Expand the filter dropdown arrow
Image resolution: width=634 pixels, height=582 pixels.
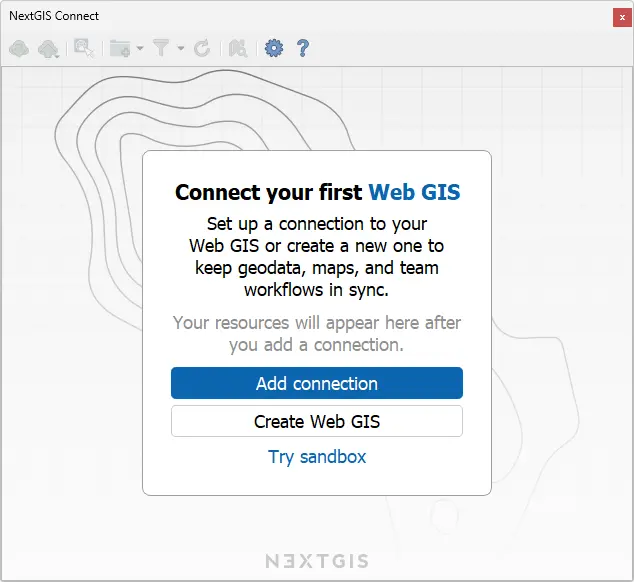click(181, 48)
